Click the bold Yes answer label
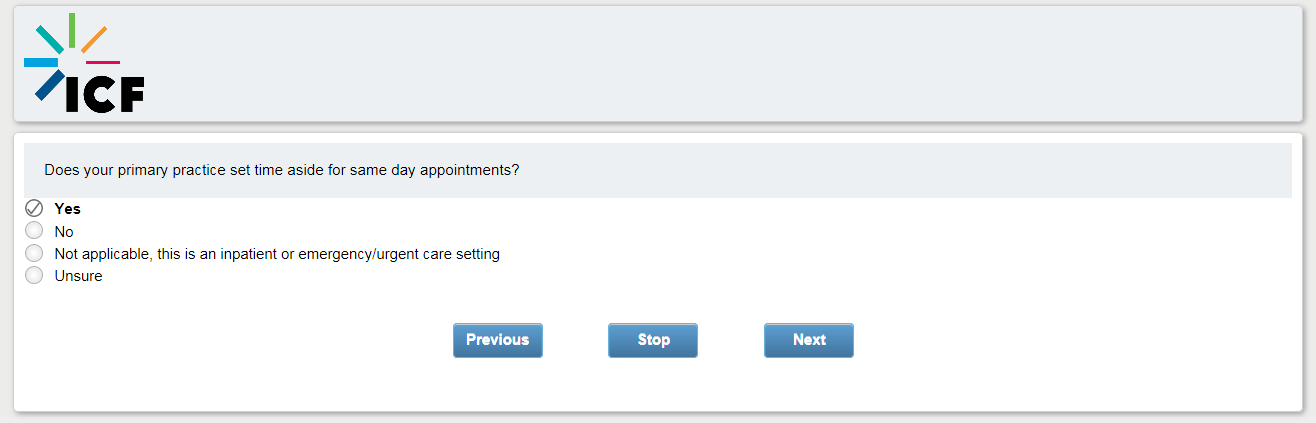Viewport: 1316px width, 423px height. (x=67, y=209)
